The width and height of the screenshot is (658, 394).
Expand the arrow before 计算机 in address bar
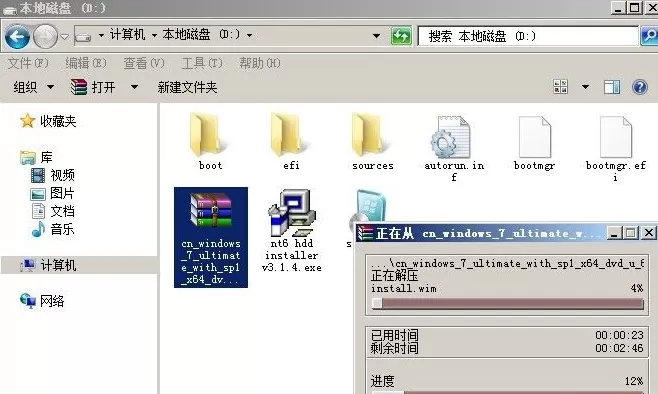click(x=101, y=36)
